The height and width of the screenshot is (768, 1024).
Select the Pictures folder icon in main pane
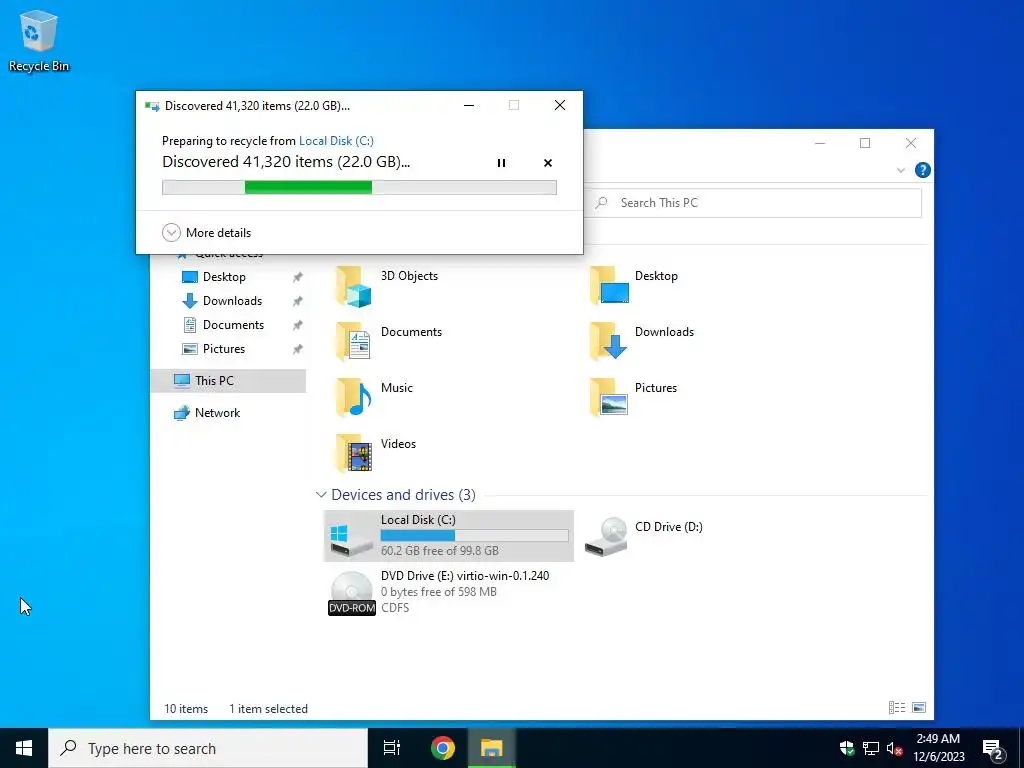608,398
